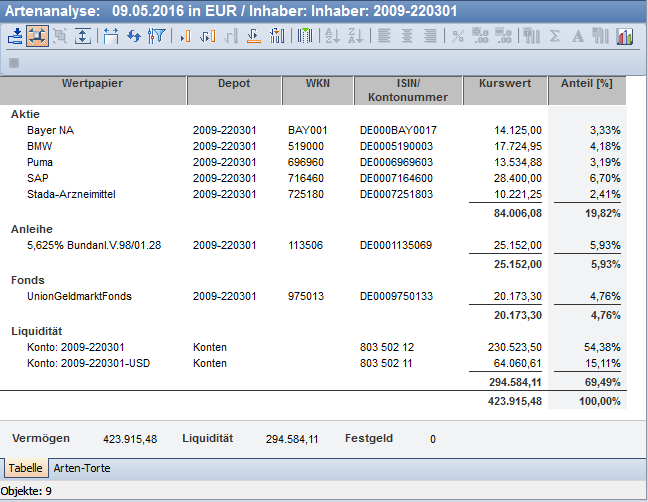Screen dimensions: 648x502
Task: Select the Tabelle tab
Action: [25, 468]
